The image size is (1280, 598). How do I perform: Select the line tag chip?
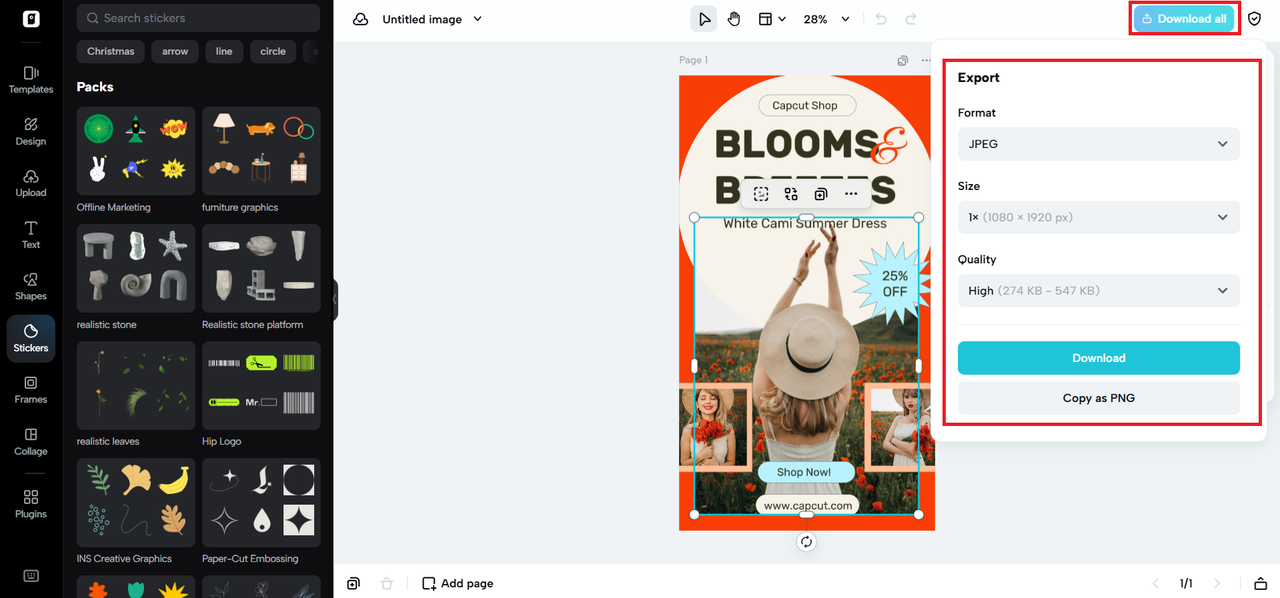click(224, 51)
